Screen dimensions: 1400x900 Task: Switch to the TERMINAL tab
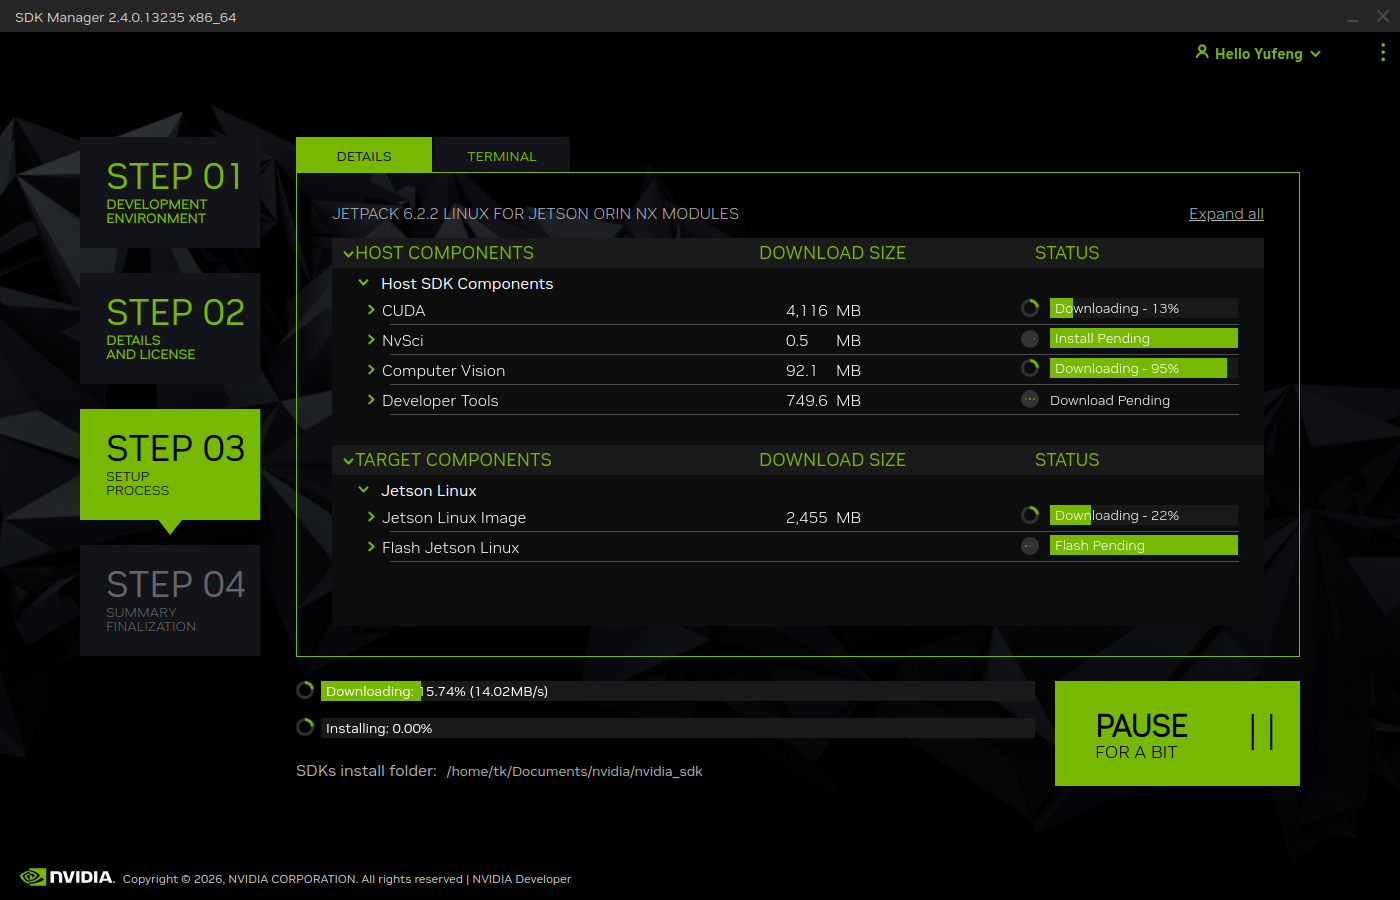(501, 156)
